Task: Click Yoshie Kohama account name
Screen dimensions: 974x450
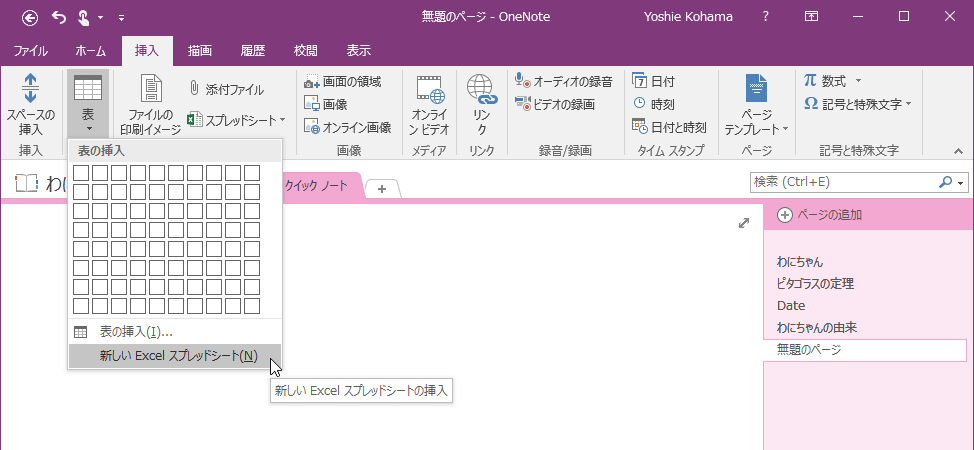Action: (x=690, y=17)
